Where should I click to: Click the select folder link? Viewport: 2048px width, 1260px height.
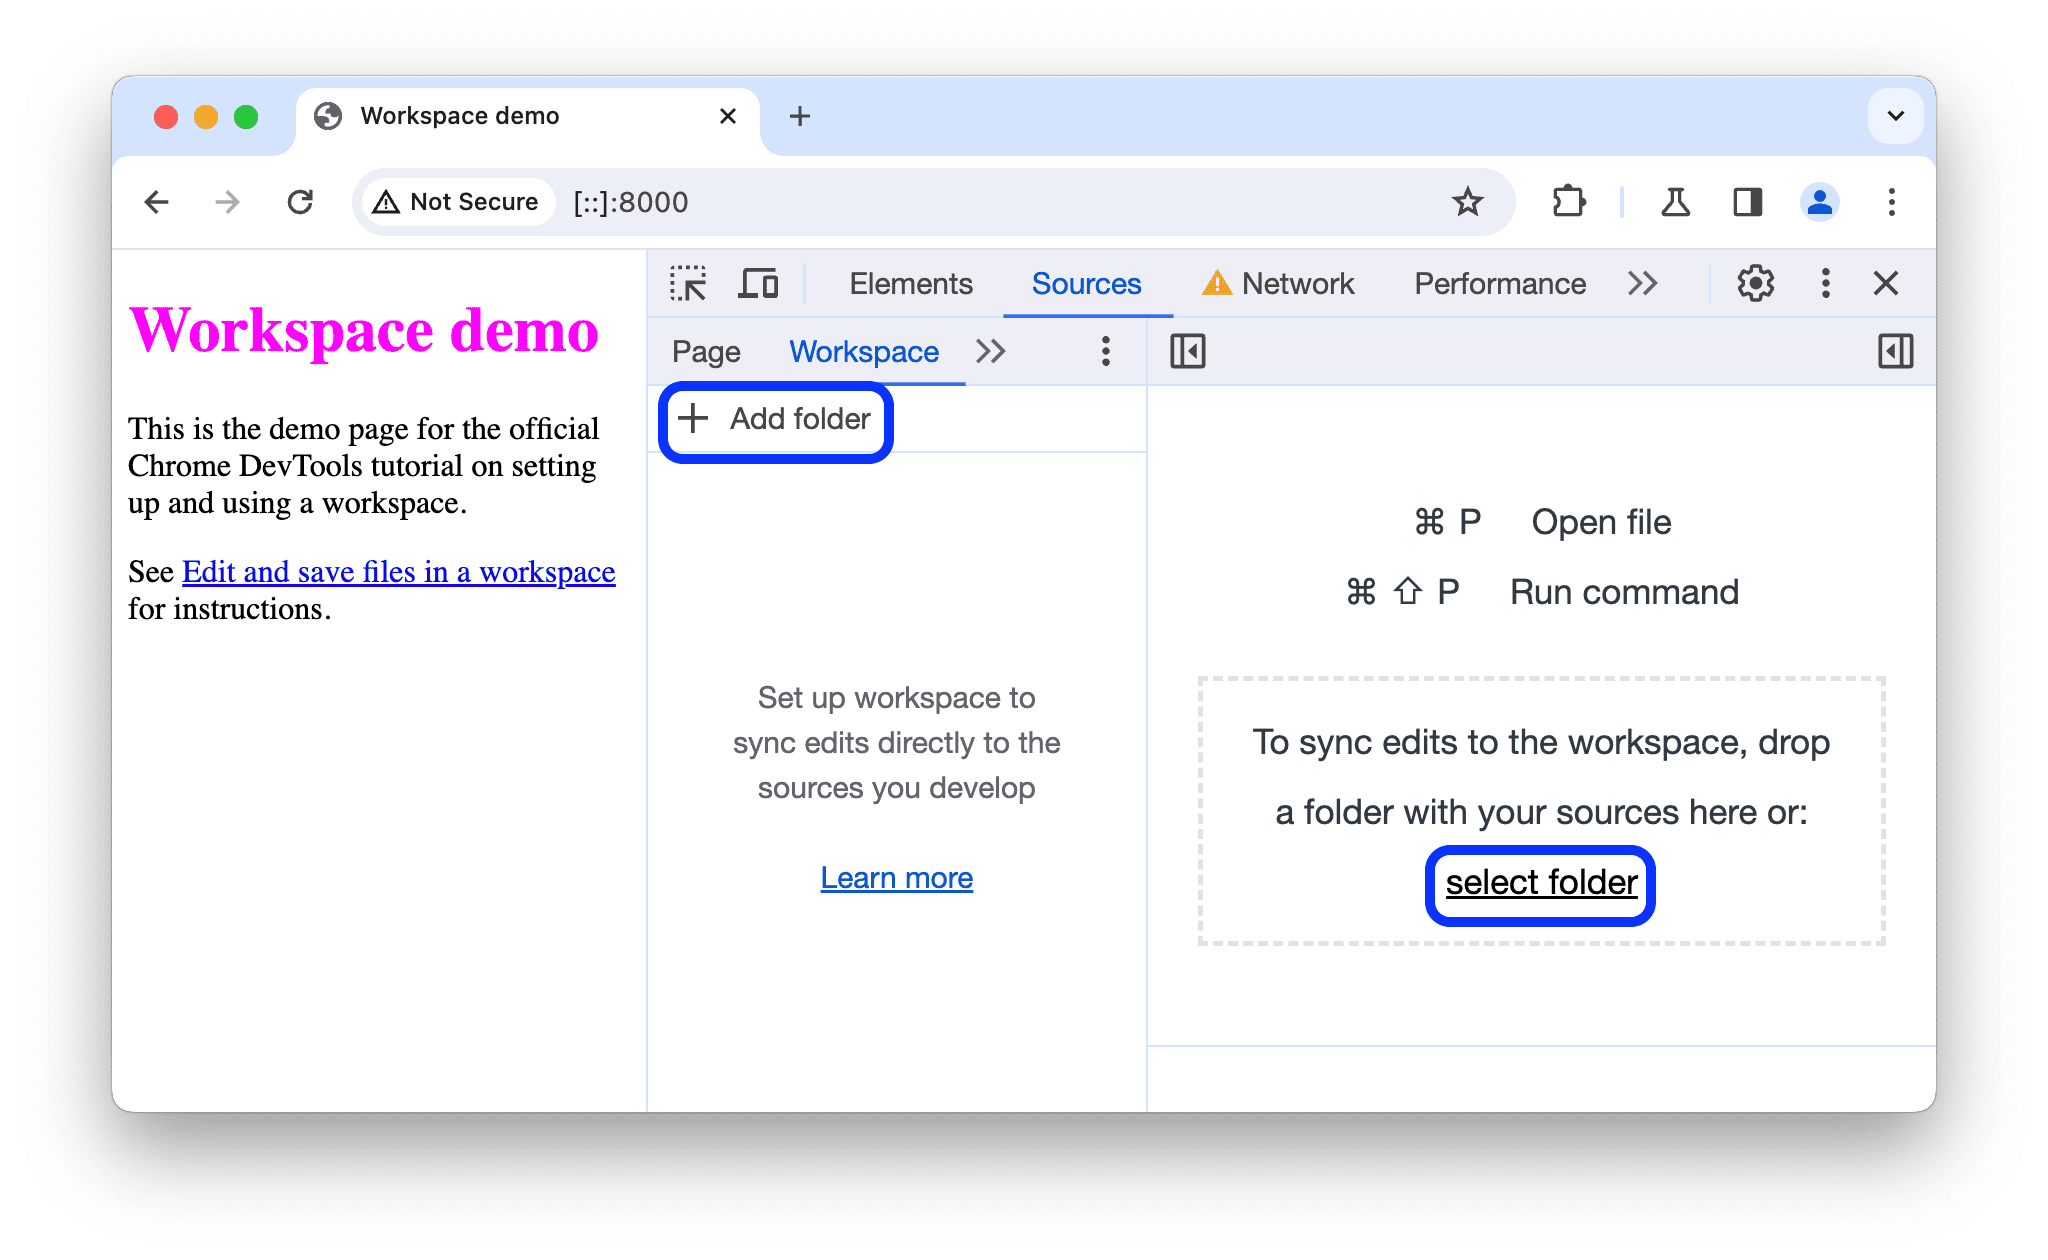1537,880
